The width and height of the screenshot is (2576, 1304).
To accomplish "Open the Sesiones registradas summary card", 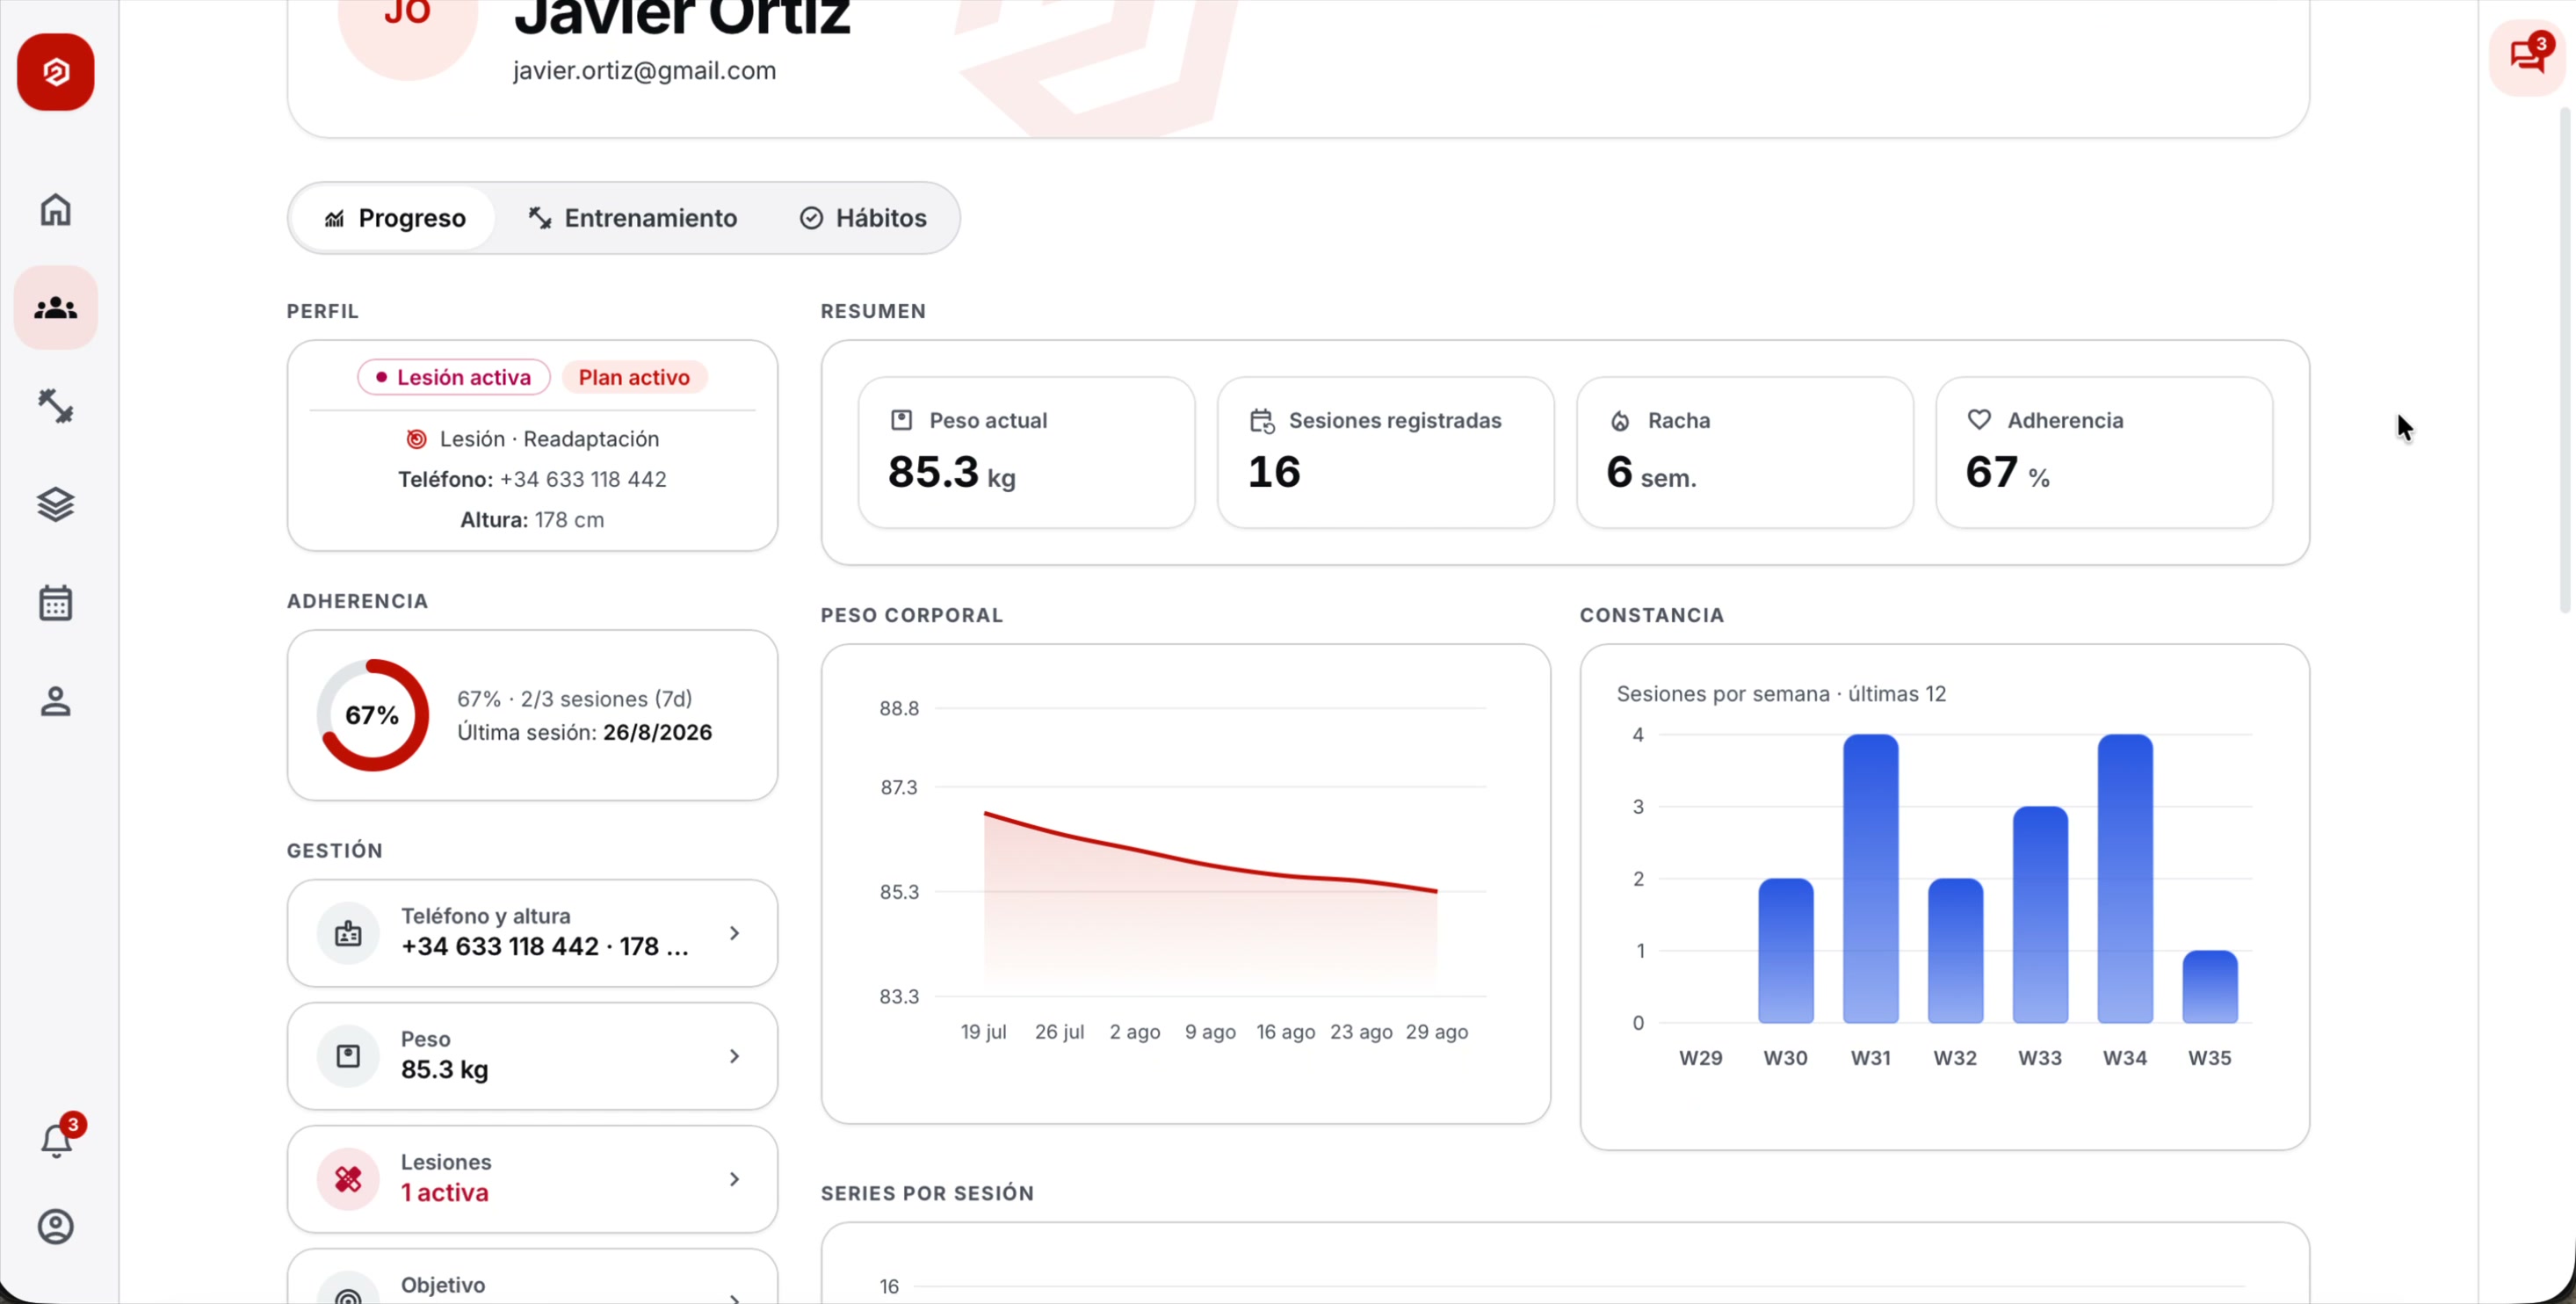I will (1386, 452).
